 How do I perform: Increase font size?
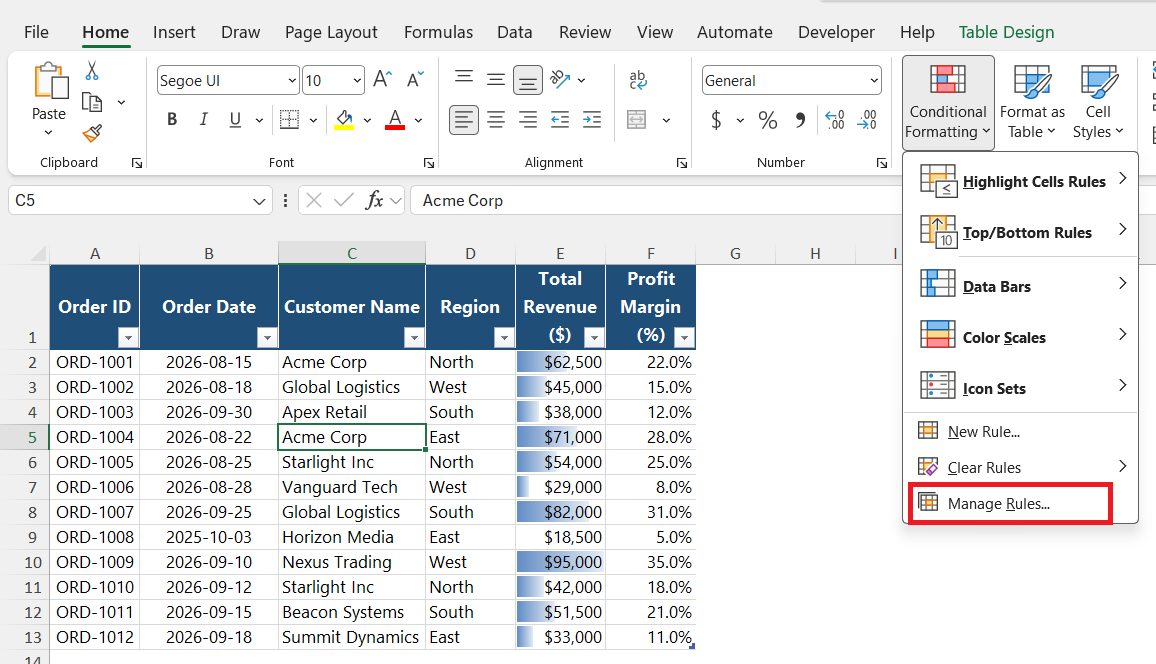click(382, 80)
